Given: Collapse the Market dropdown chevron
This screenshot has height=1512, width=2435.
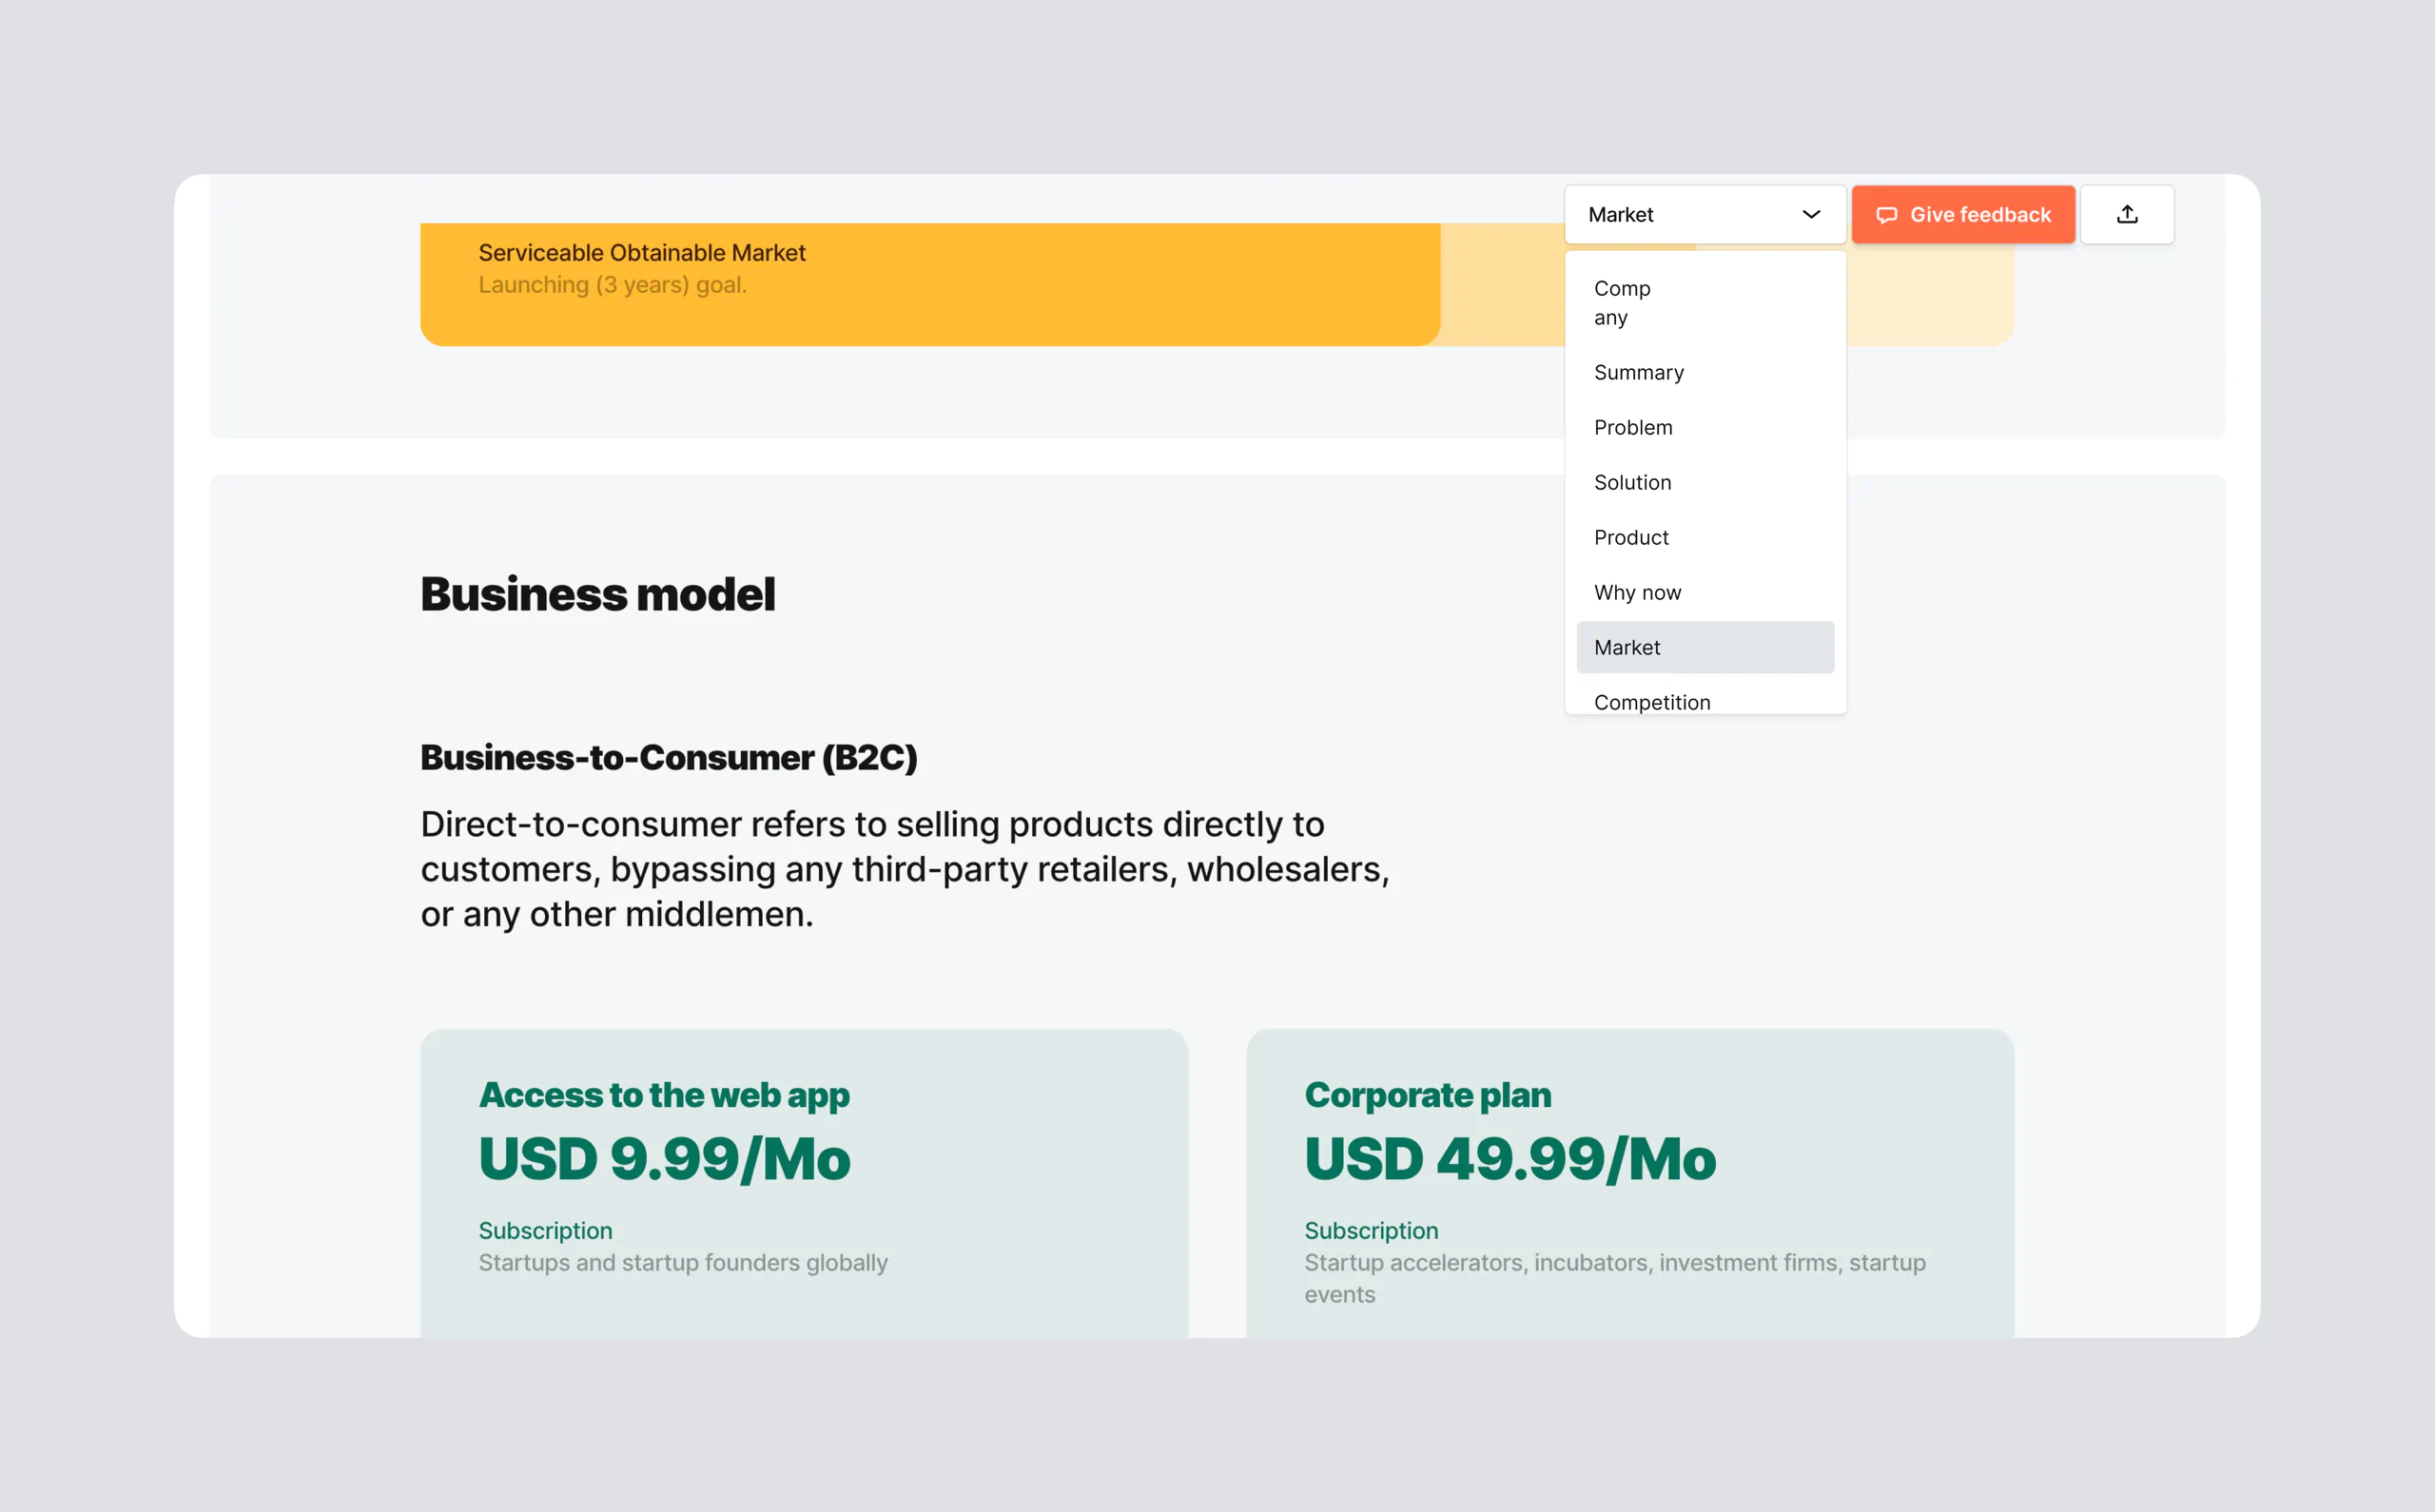Looking at the screenshot, I should point(1810,214).
